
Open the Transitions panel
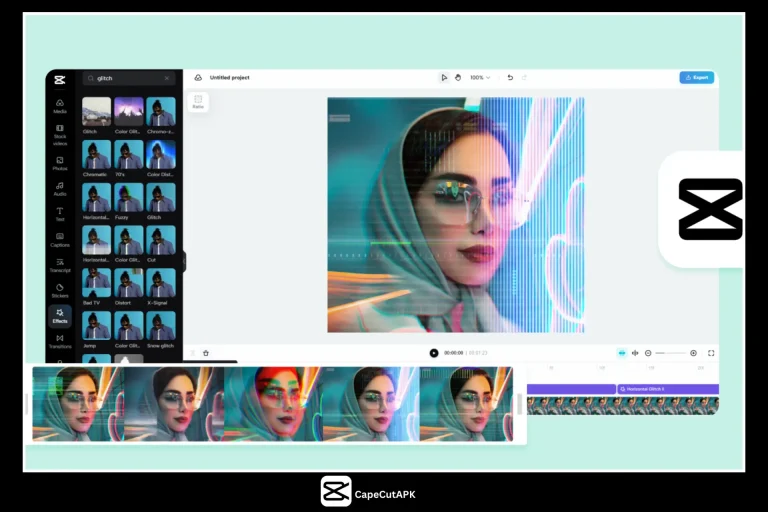pos(60,341)
